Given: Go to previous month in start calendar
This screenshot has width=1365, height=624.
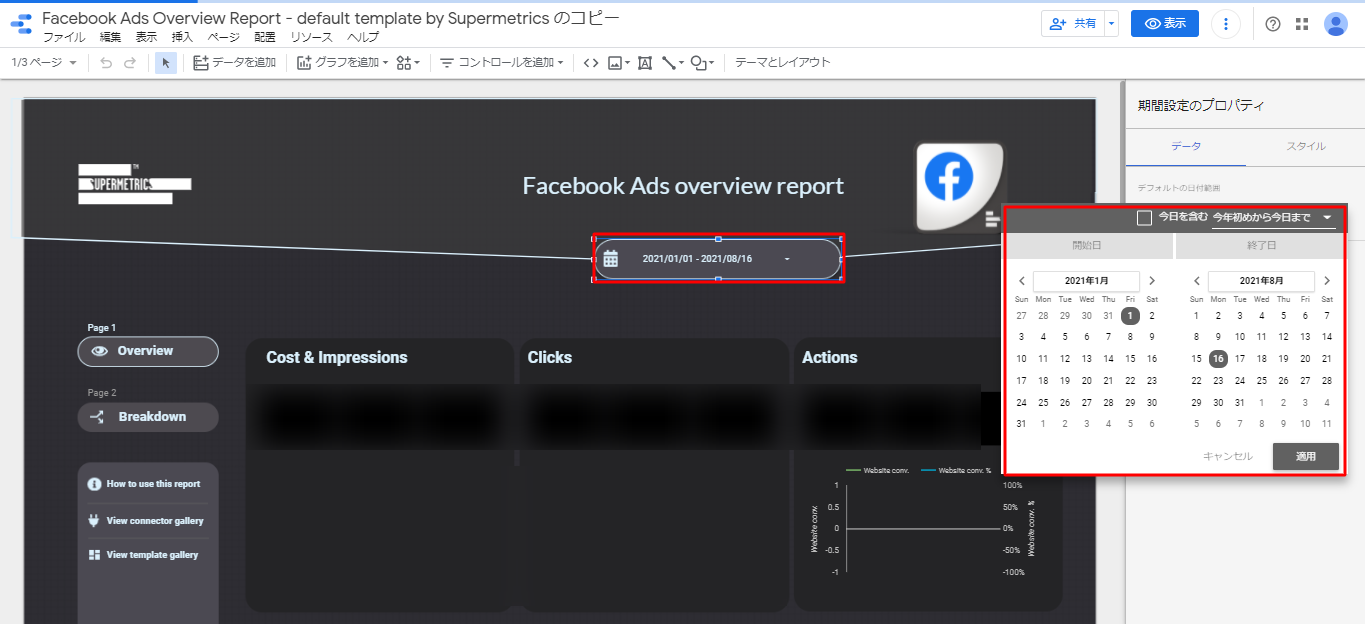Looking at the screenshot, I should pos(1021,282).
